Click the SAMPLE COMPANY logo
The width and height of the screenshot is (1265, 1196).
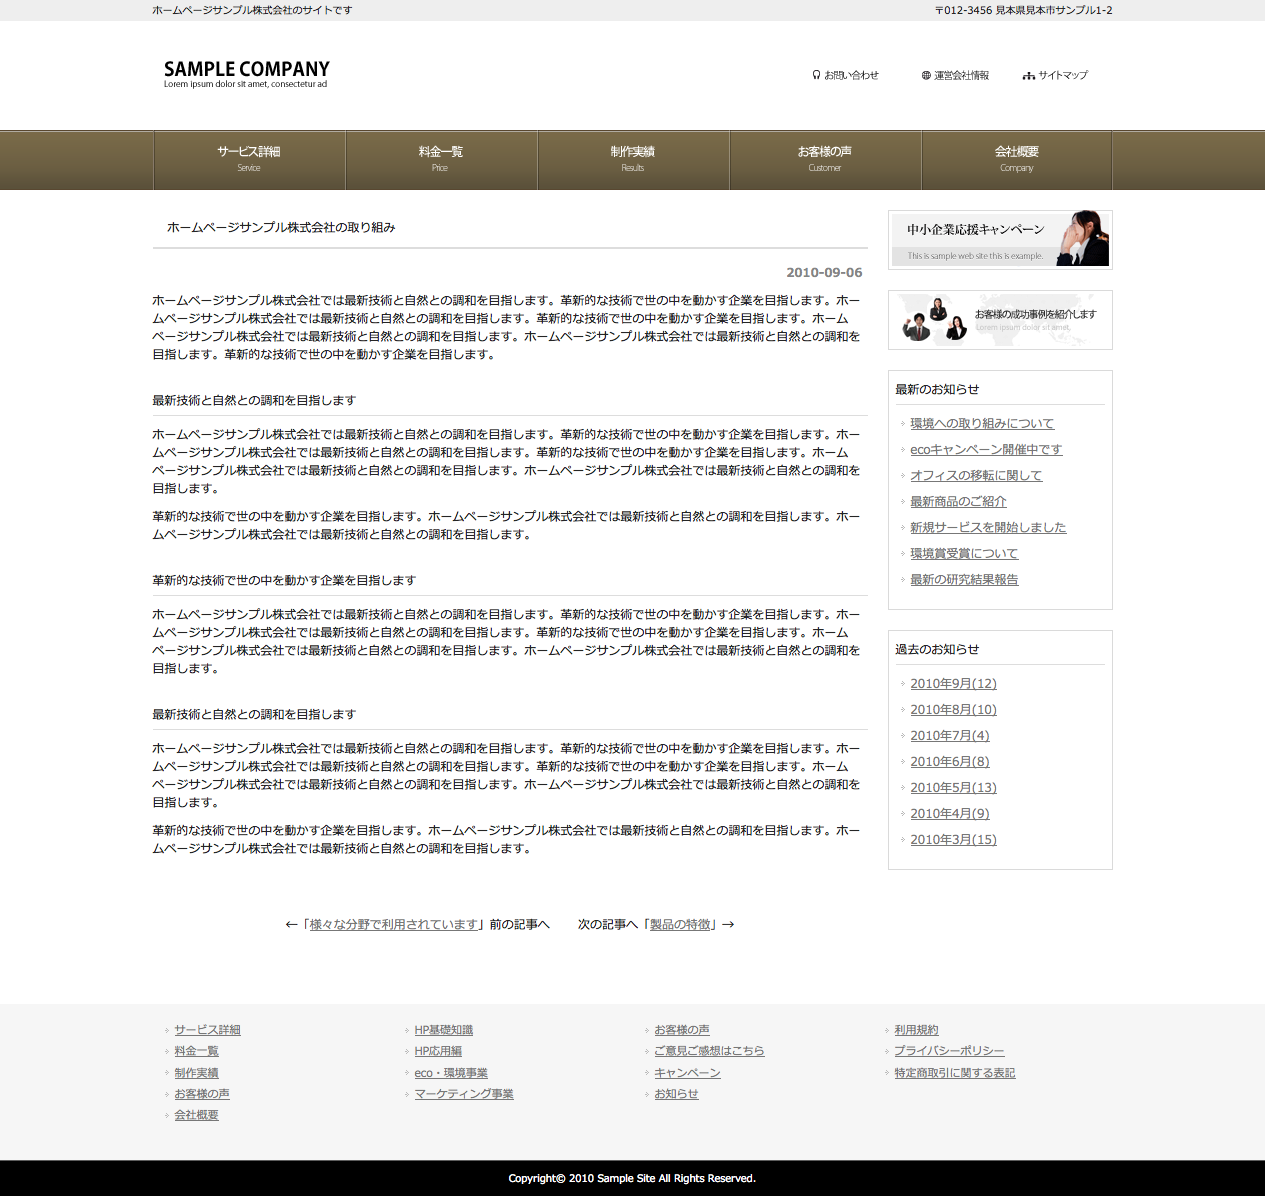[x=246, y=73]
